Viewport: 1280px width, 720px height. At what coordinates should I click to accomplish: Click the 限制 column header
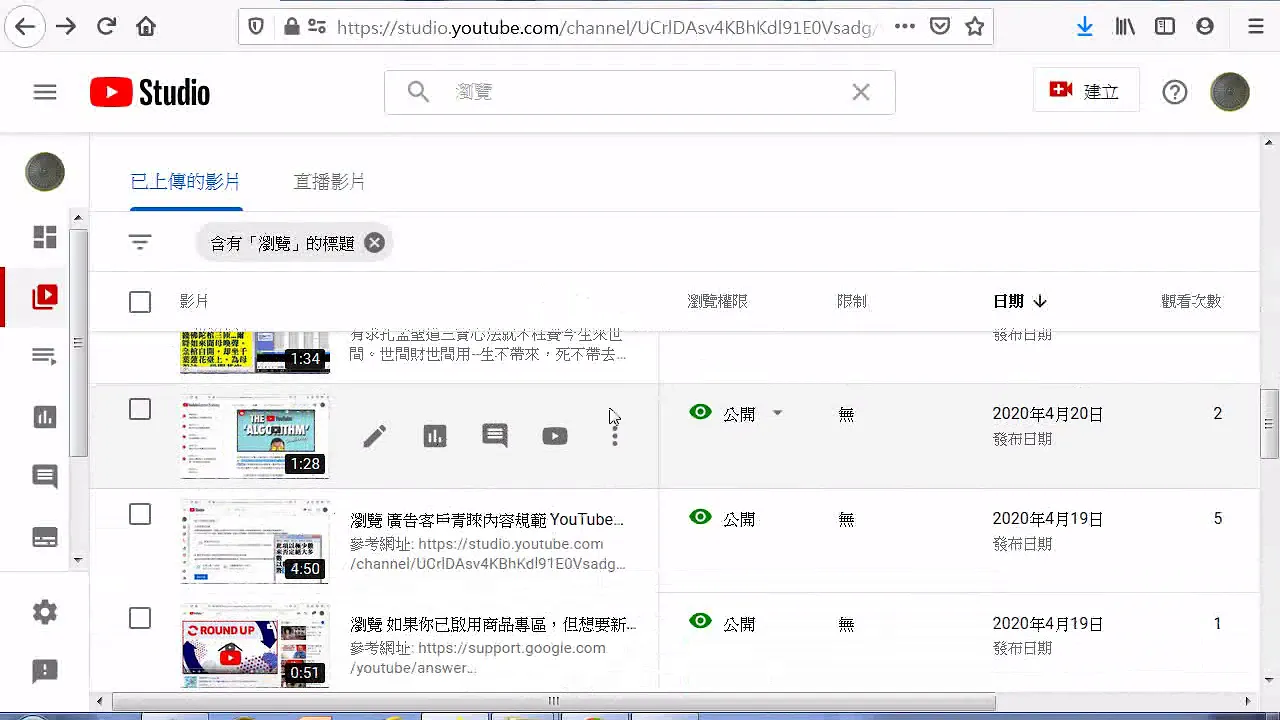[x=852, y=301]
